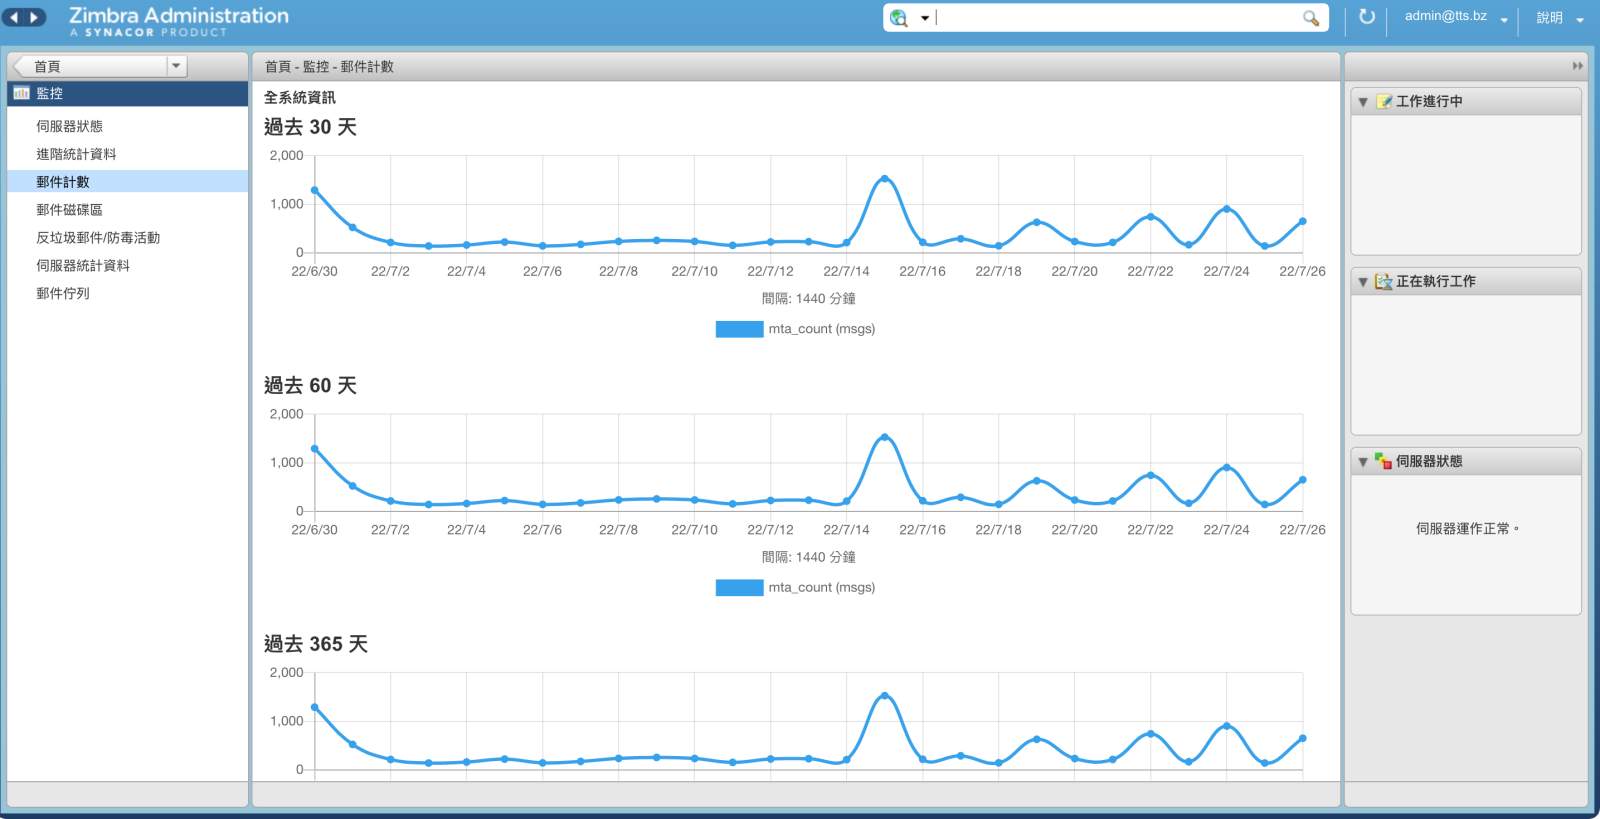Image resolution: width=1600 pixels, height=819 pixels.
Task: Open 郵件佇列 in the sidebar
Action: pyautogui.click(x=63, y=294)
